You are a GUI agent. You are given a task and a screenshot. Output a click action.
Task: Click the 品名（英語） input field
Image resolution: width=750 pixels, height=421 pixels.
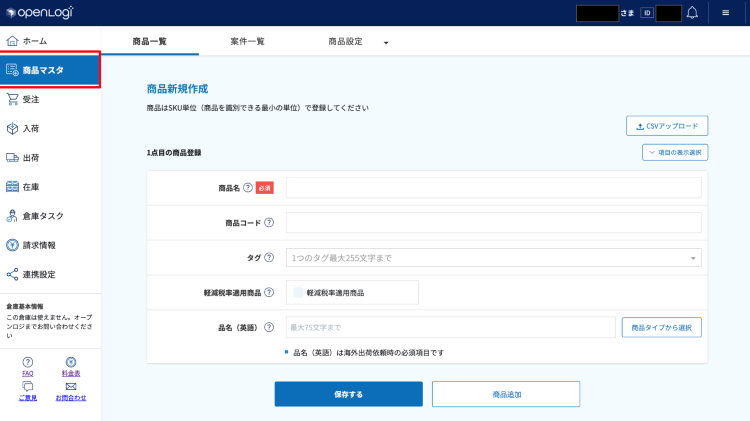tap(451, 328)
